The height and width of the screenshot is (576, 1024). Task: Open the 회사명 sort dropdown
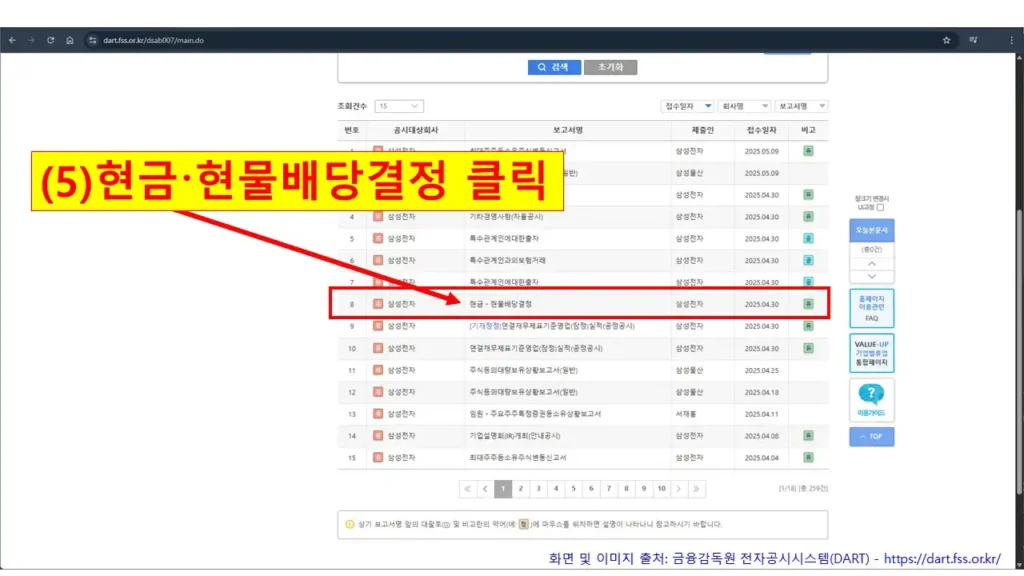tap(744, 106)
